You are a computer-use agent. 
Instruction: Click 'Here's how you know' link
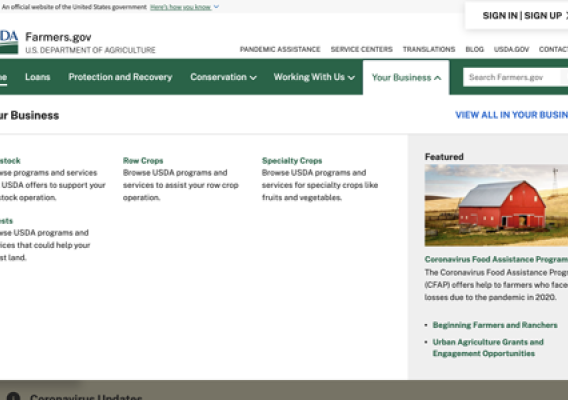pyautogui.click(x=181, y=7)
